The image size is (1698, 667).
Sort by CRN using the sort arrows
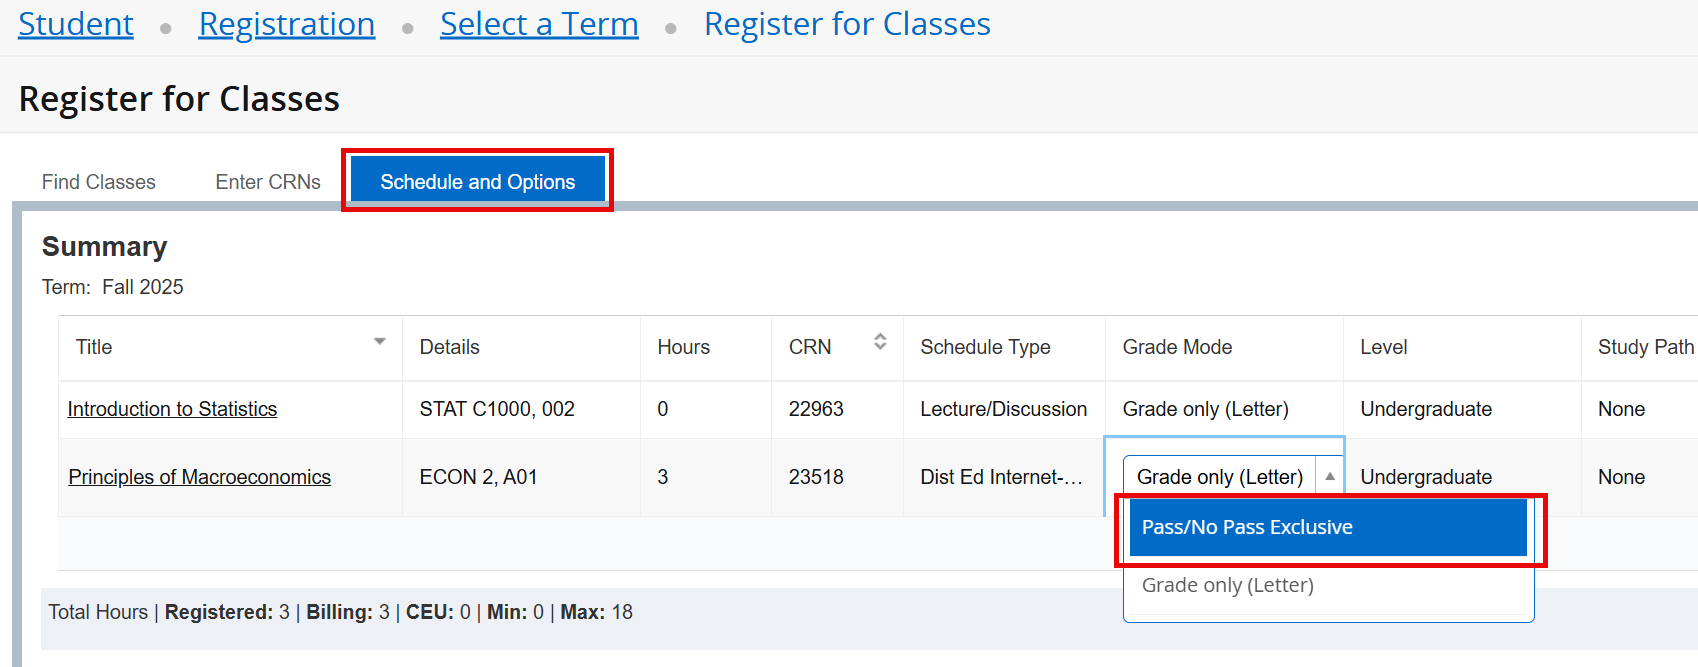[x=880, y=341]
